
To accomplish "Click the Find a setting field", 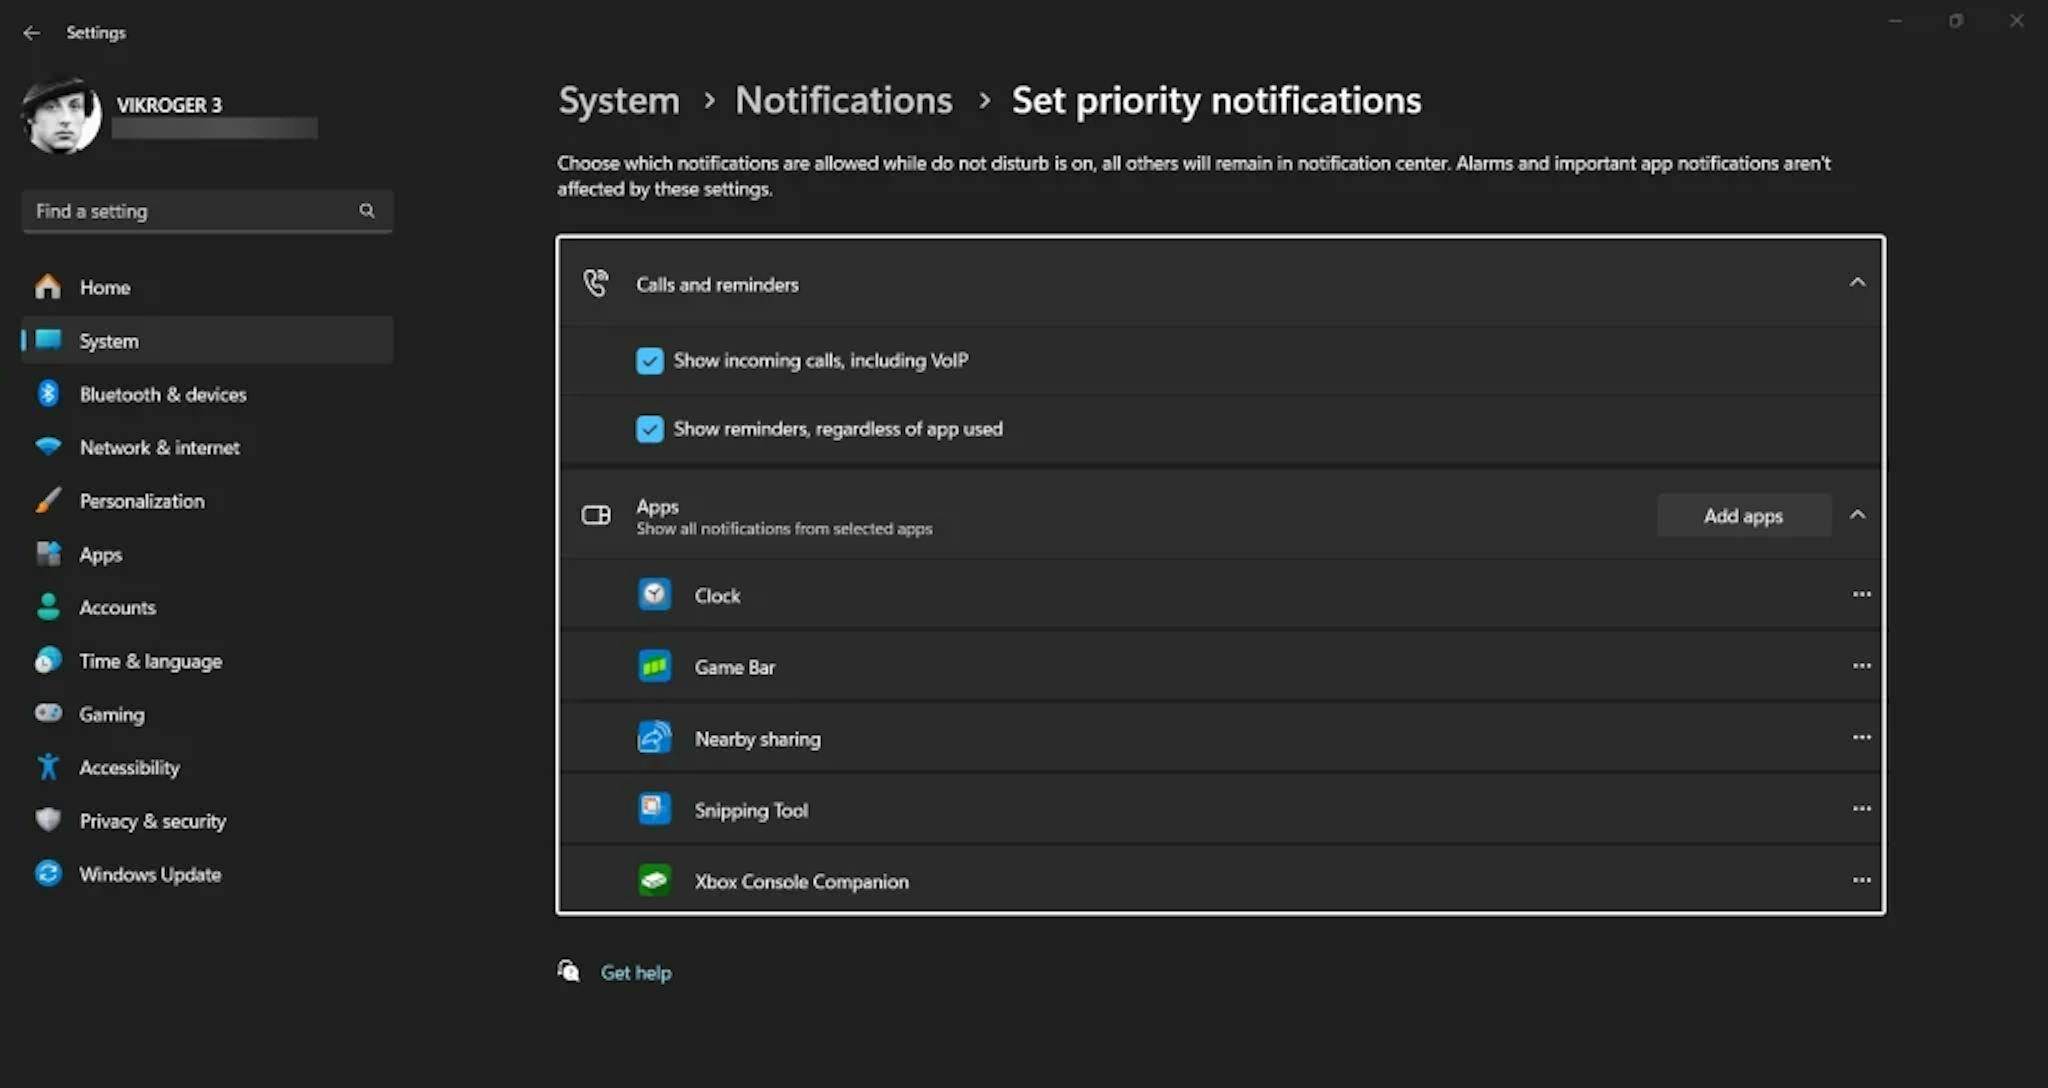I will click(190, 211).
